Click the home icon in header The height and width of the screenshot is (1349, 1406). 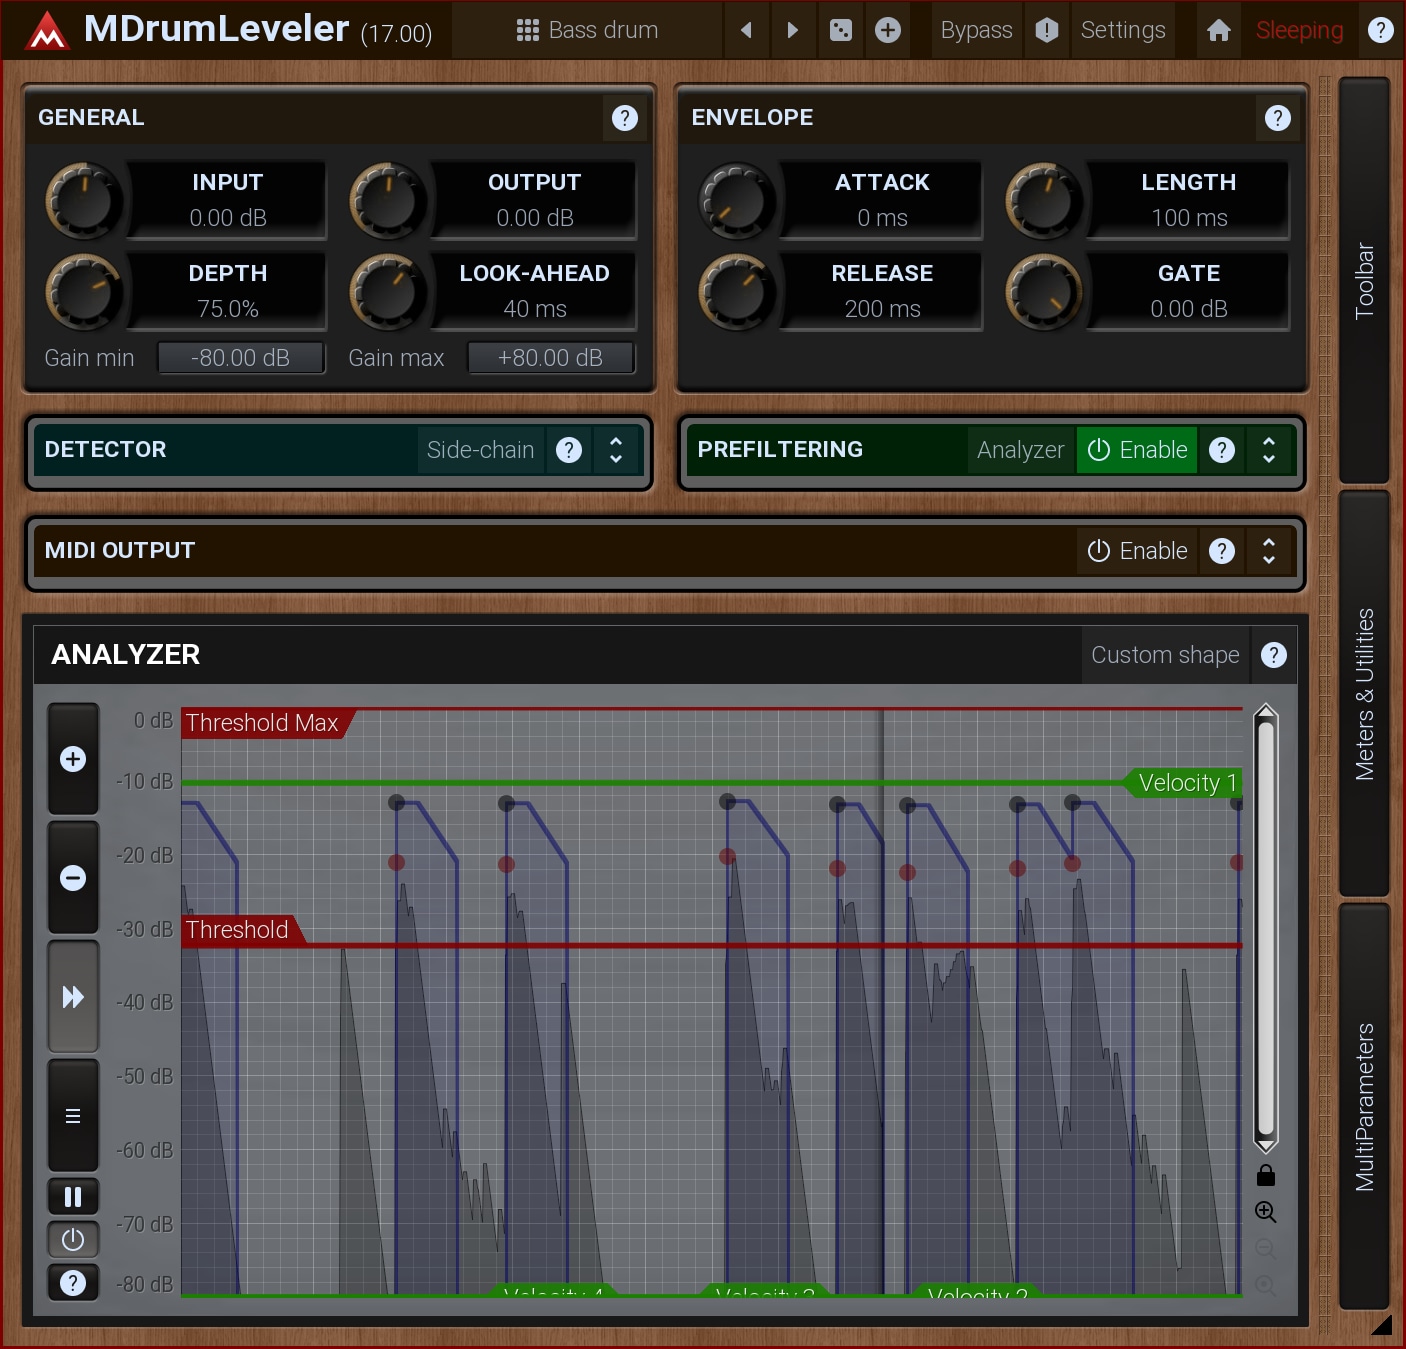coord(1218,30)
